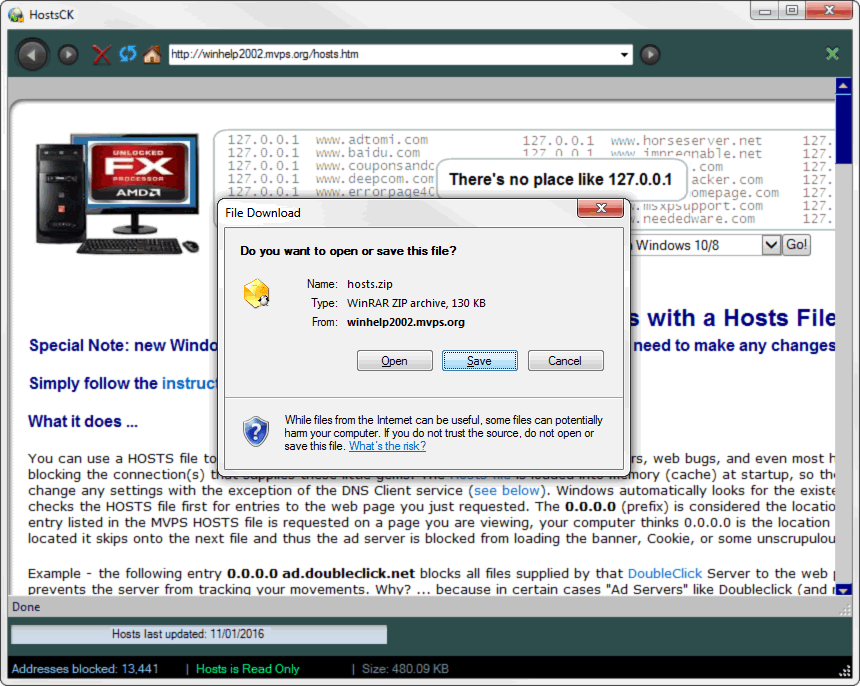Screen dimensions: 860x686
Task: Click the AMD FX computer advertisement image
Action: [x=117, y=194]
